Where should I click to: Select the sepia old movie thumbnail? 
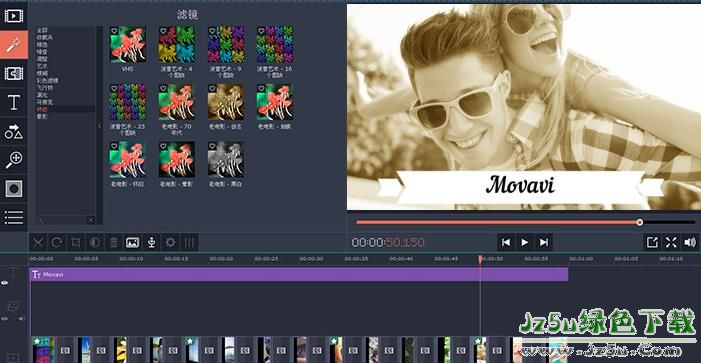click(226, 102)
